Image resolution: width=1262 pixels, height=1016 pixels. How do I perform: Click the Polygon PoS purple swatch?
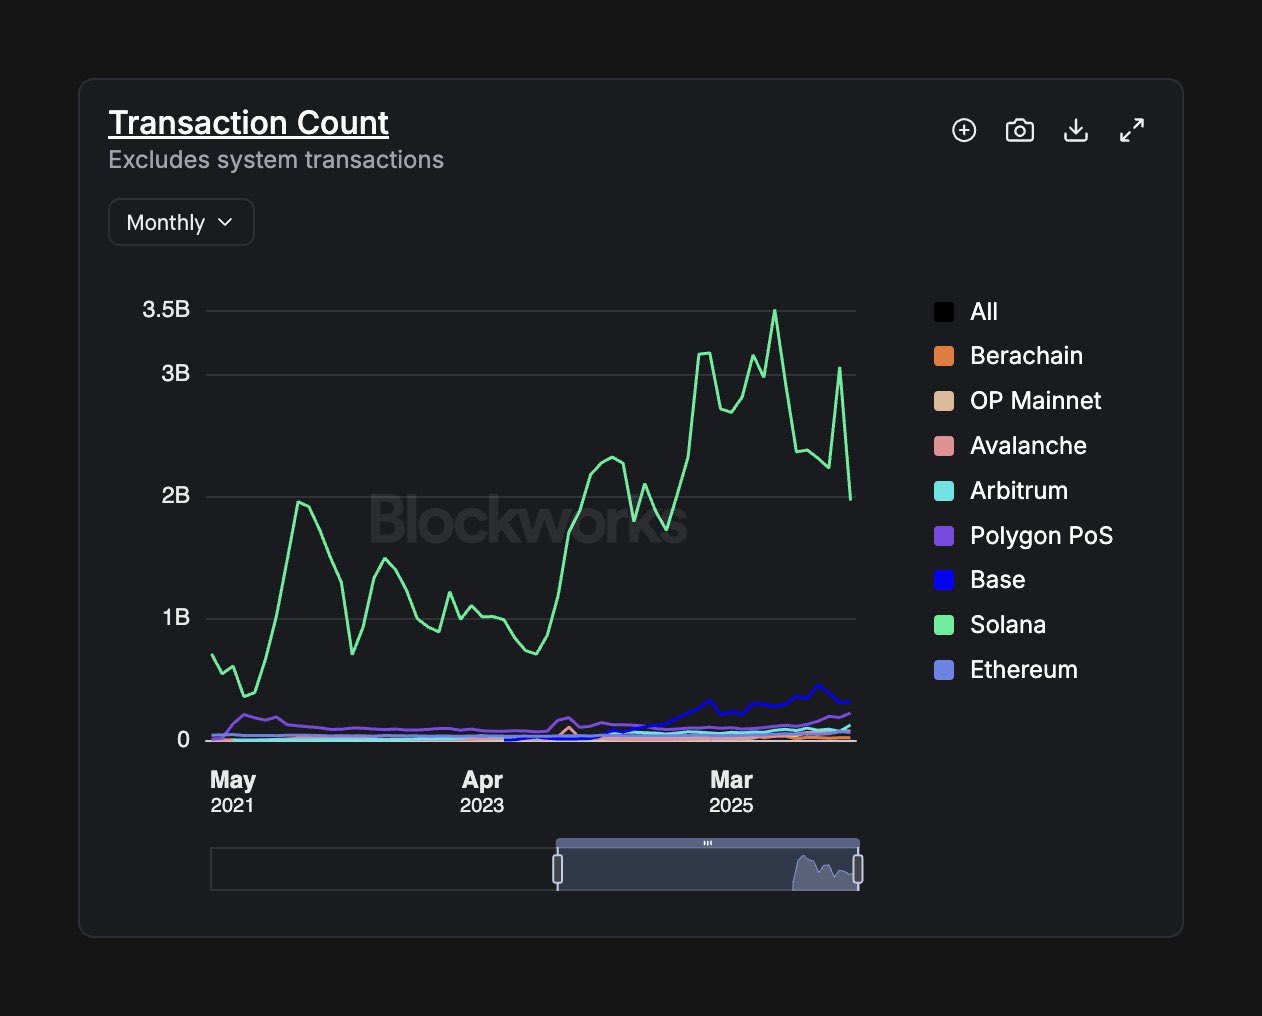click(944, 536)
